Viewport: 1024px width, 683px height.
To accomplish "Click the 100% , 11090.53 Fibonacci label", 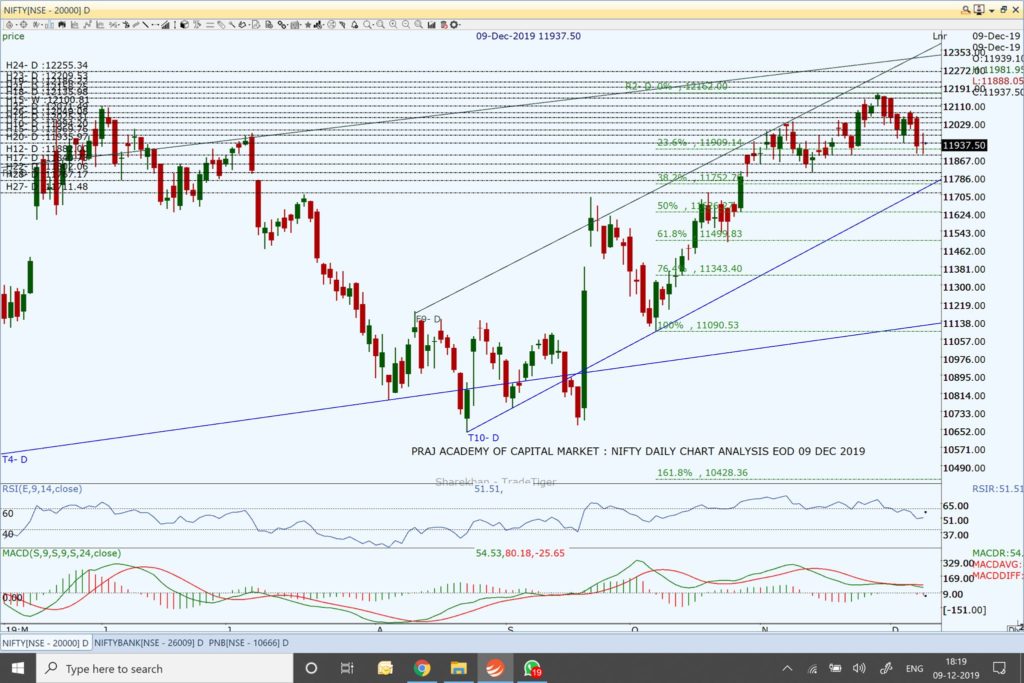I will [x=698, y=325].
